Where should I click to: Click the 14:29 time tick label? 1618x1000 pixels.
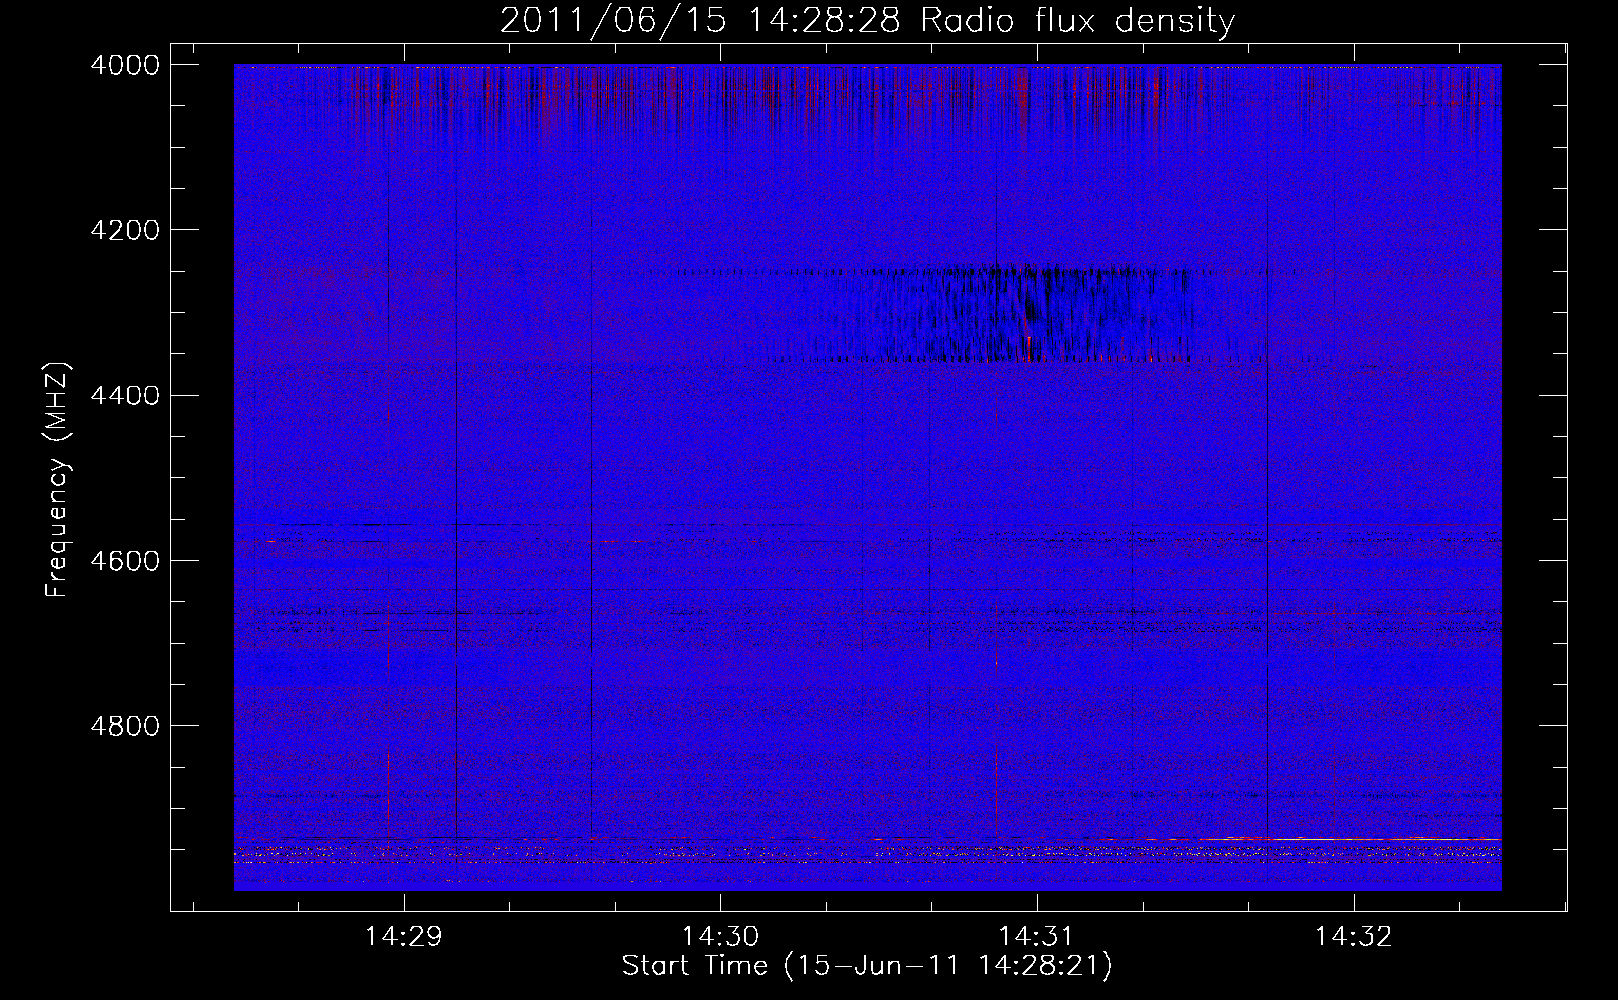point(403,937)
